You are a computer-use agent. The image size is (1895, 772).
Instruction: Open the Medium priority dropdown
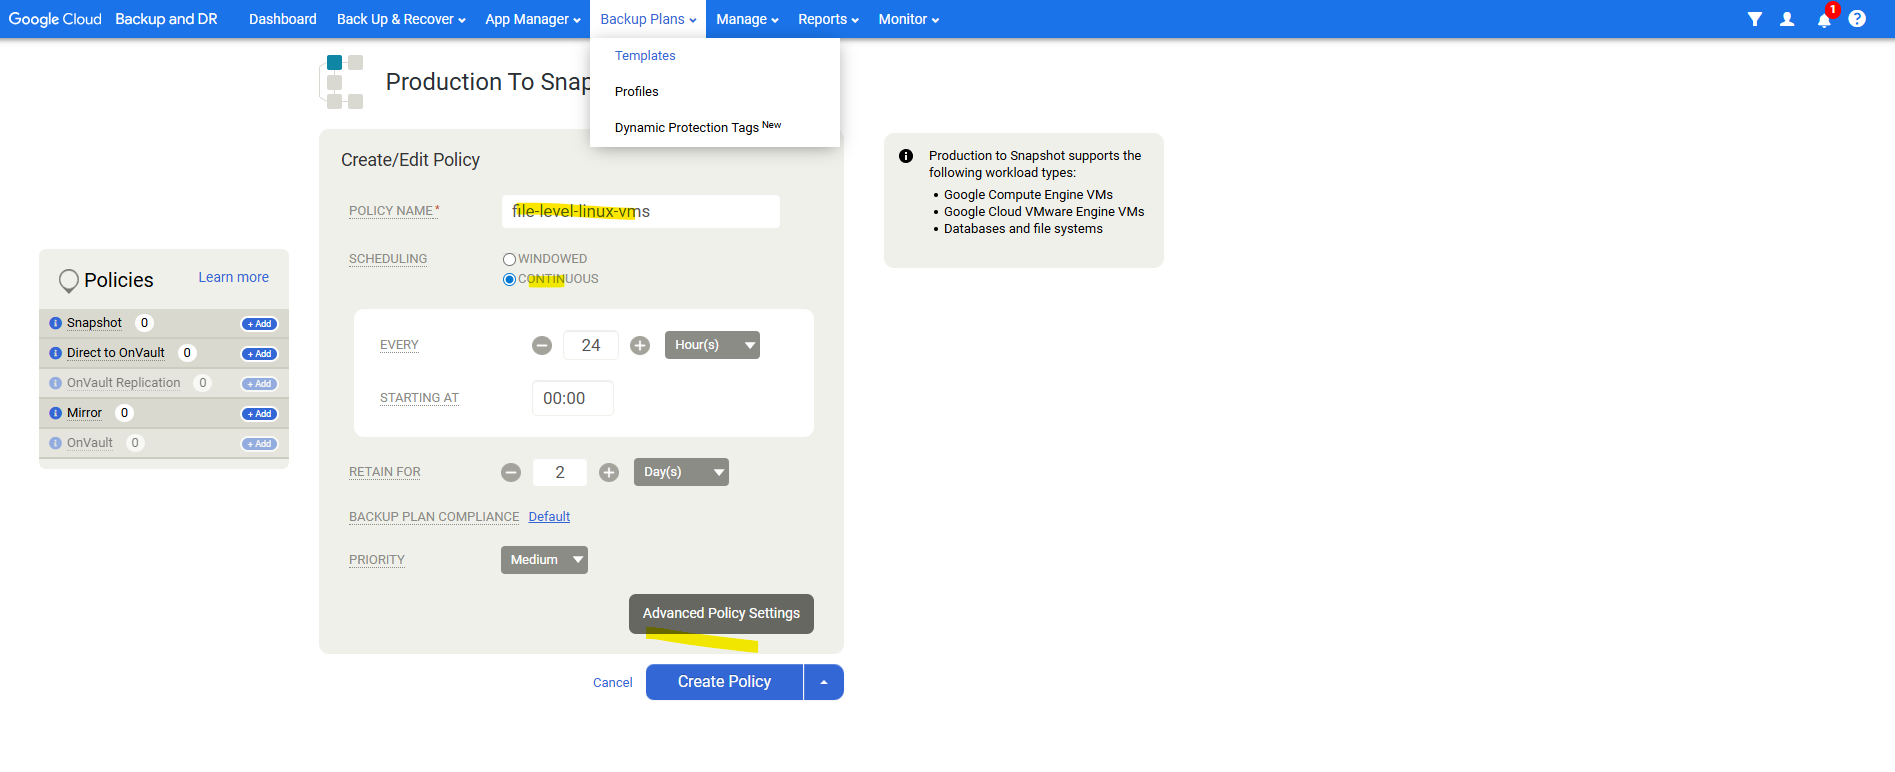[x=544, y=560]
